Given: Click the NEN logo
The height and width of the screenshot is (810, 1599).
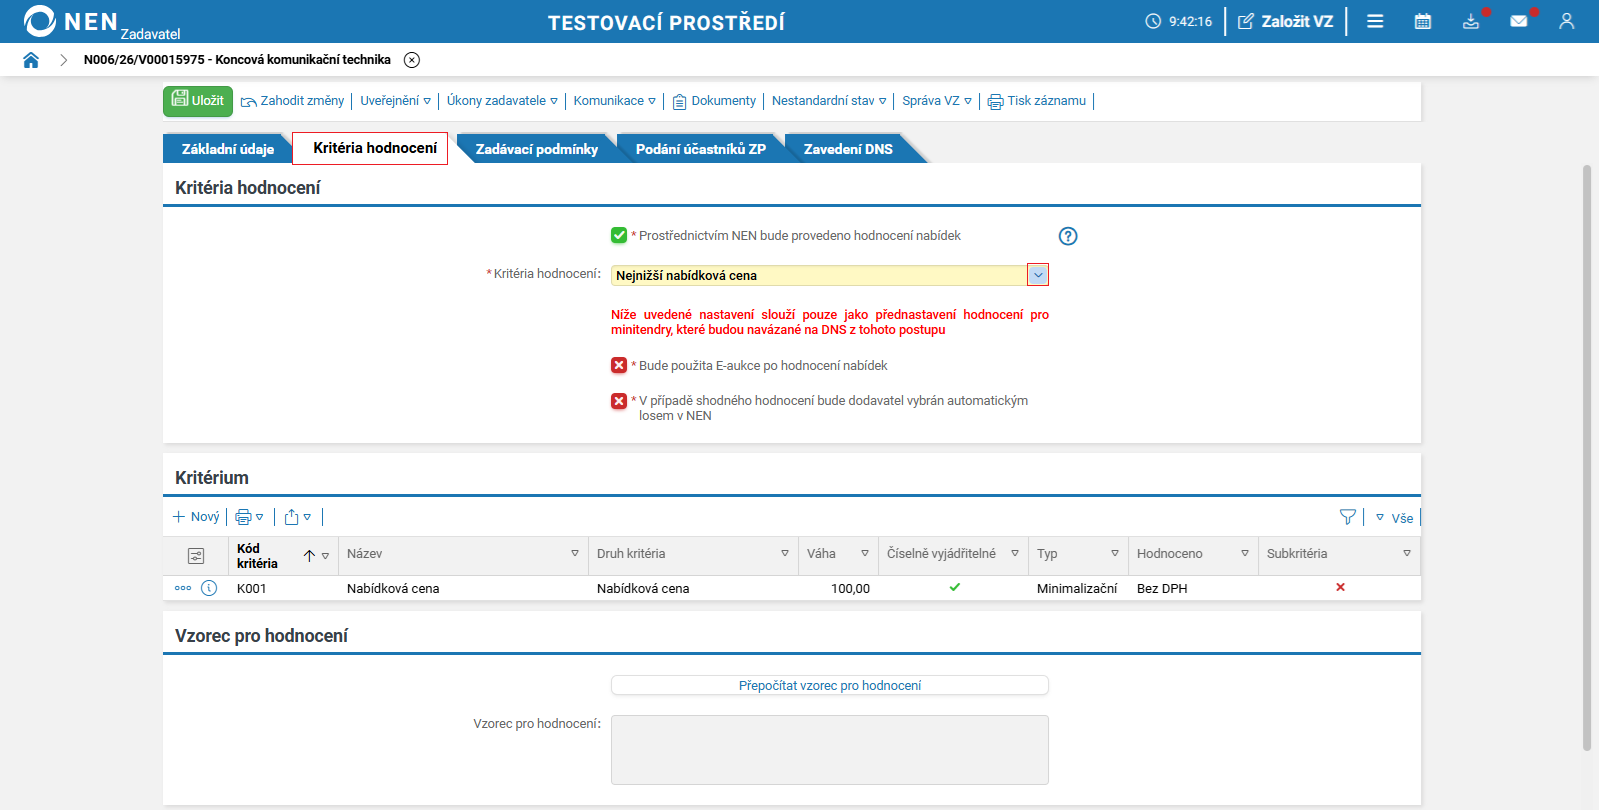Looking at the screenshot, I should pos(70,21).
